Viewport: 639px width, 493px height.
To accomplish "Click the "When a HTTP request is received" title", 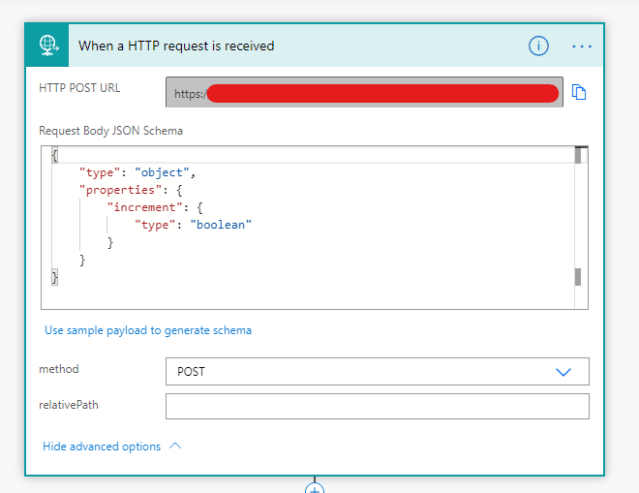I will click(x=176, y=46).
